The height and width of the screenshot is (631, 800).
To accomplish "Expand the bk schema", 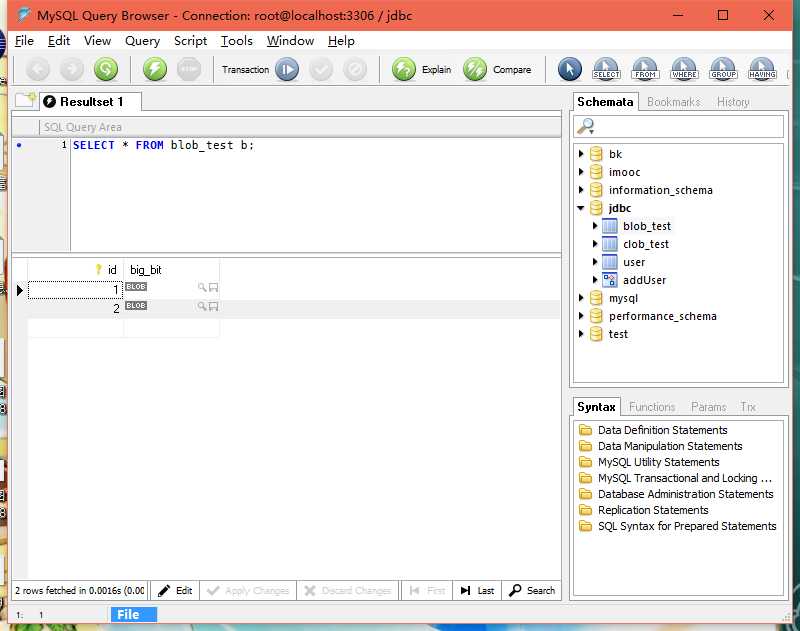I will point(581,154).
